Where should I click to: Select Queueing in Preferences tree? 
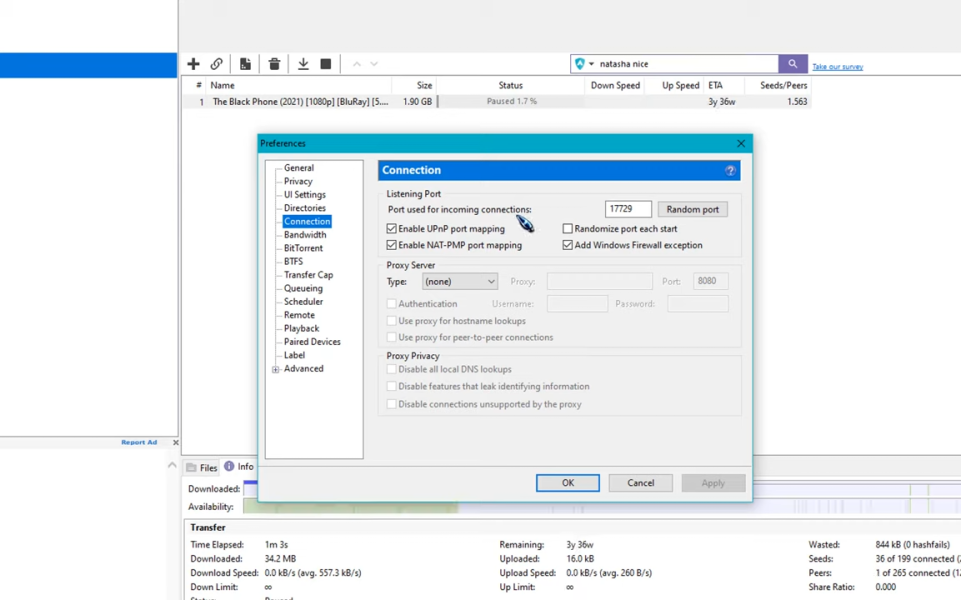pyautogui.click(x=303, y=289)
